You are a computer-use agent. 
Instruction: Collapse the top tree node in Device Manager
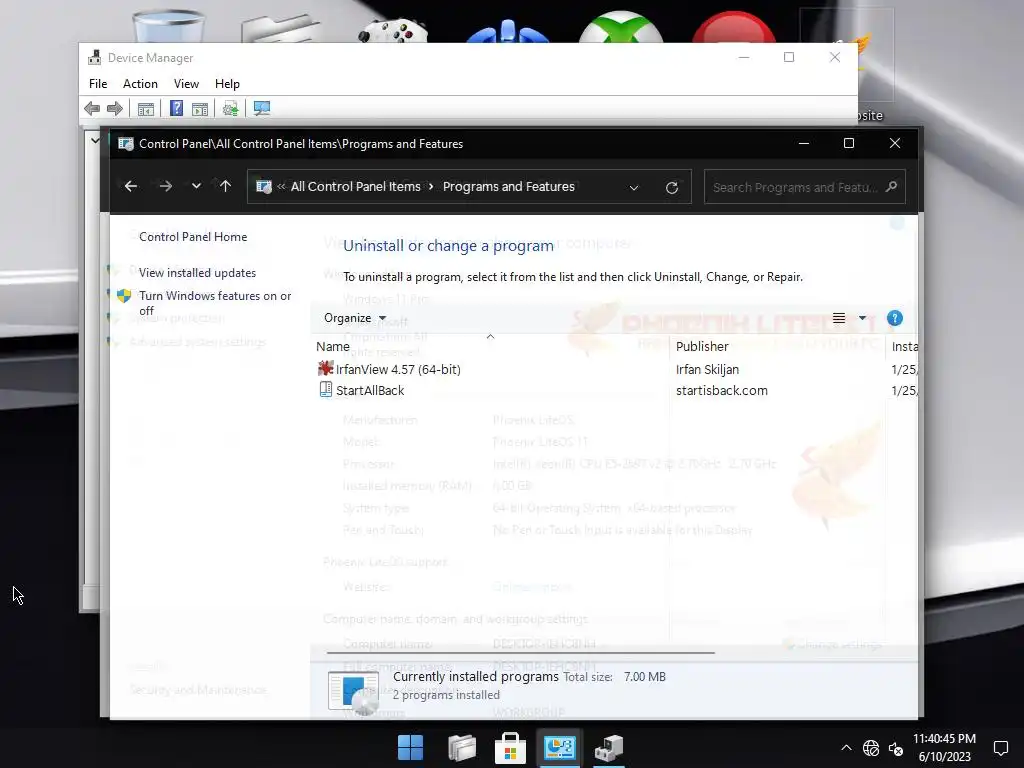point(95,140)
